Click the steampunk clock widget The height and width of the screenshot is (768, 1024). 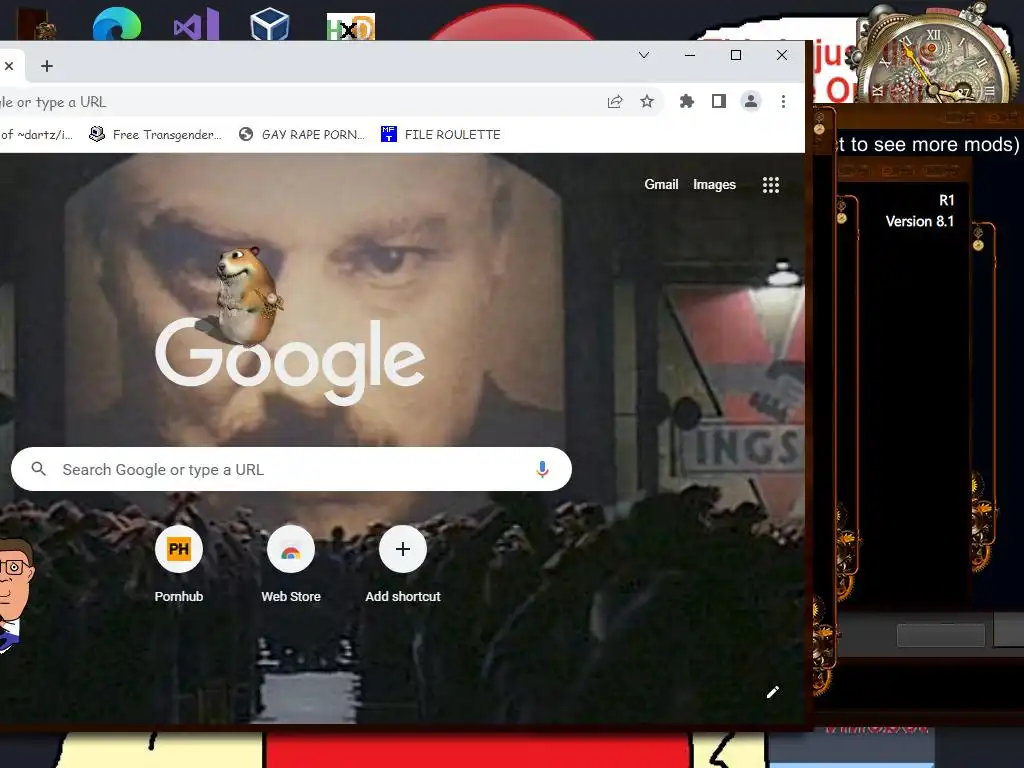[x=936, y=55]
